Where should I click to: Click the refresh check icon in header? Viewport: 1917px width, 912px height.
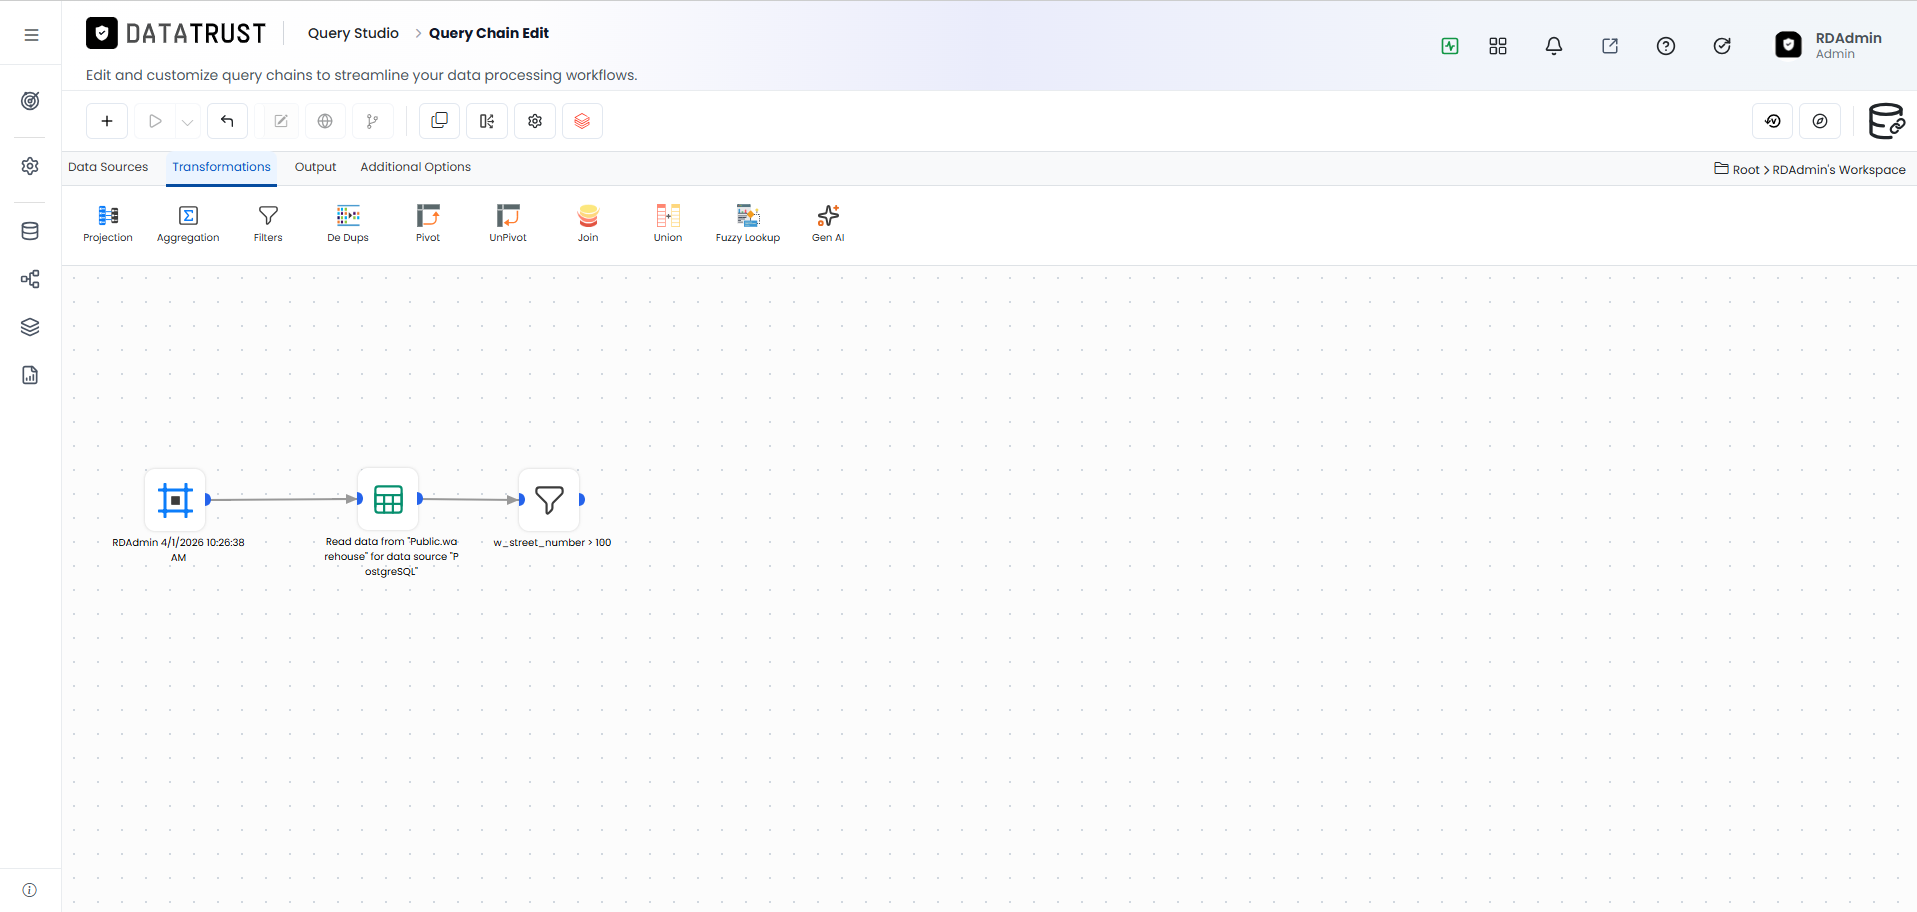[x=1722, y=46]
